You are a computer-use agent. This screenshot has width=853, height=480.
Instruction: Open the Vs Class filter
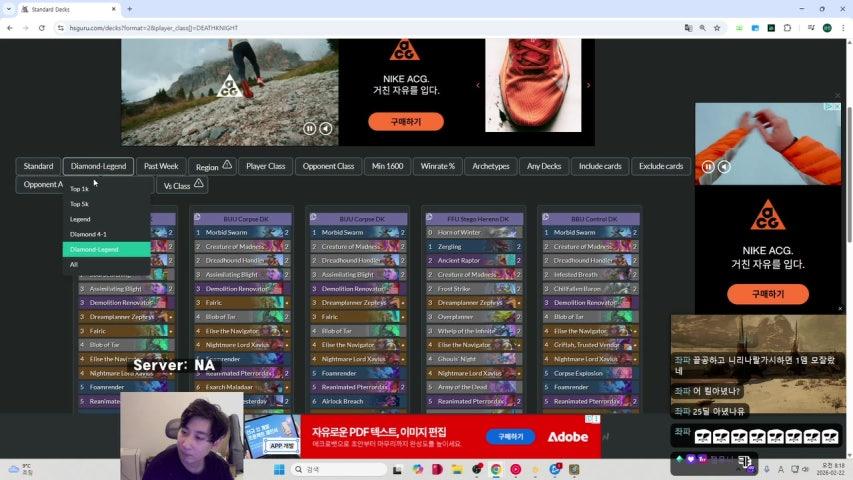coord(182,186)
